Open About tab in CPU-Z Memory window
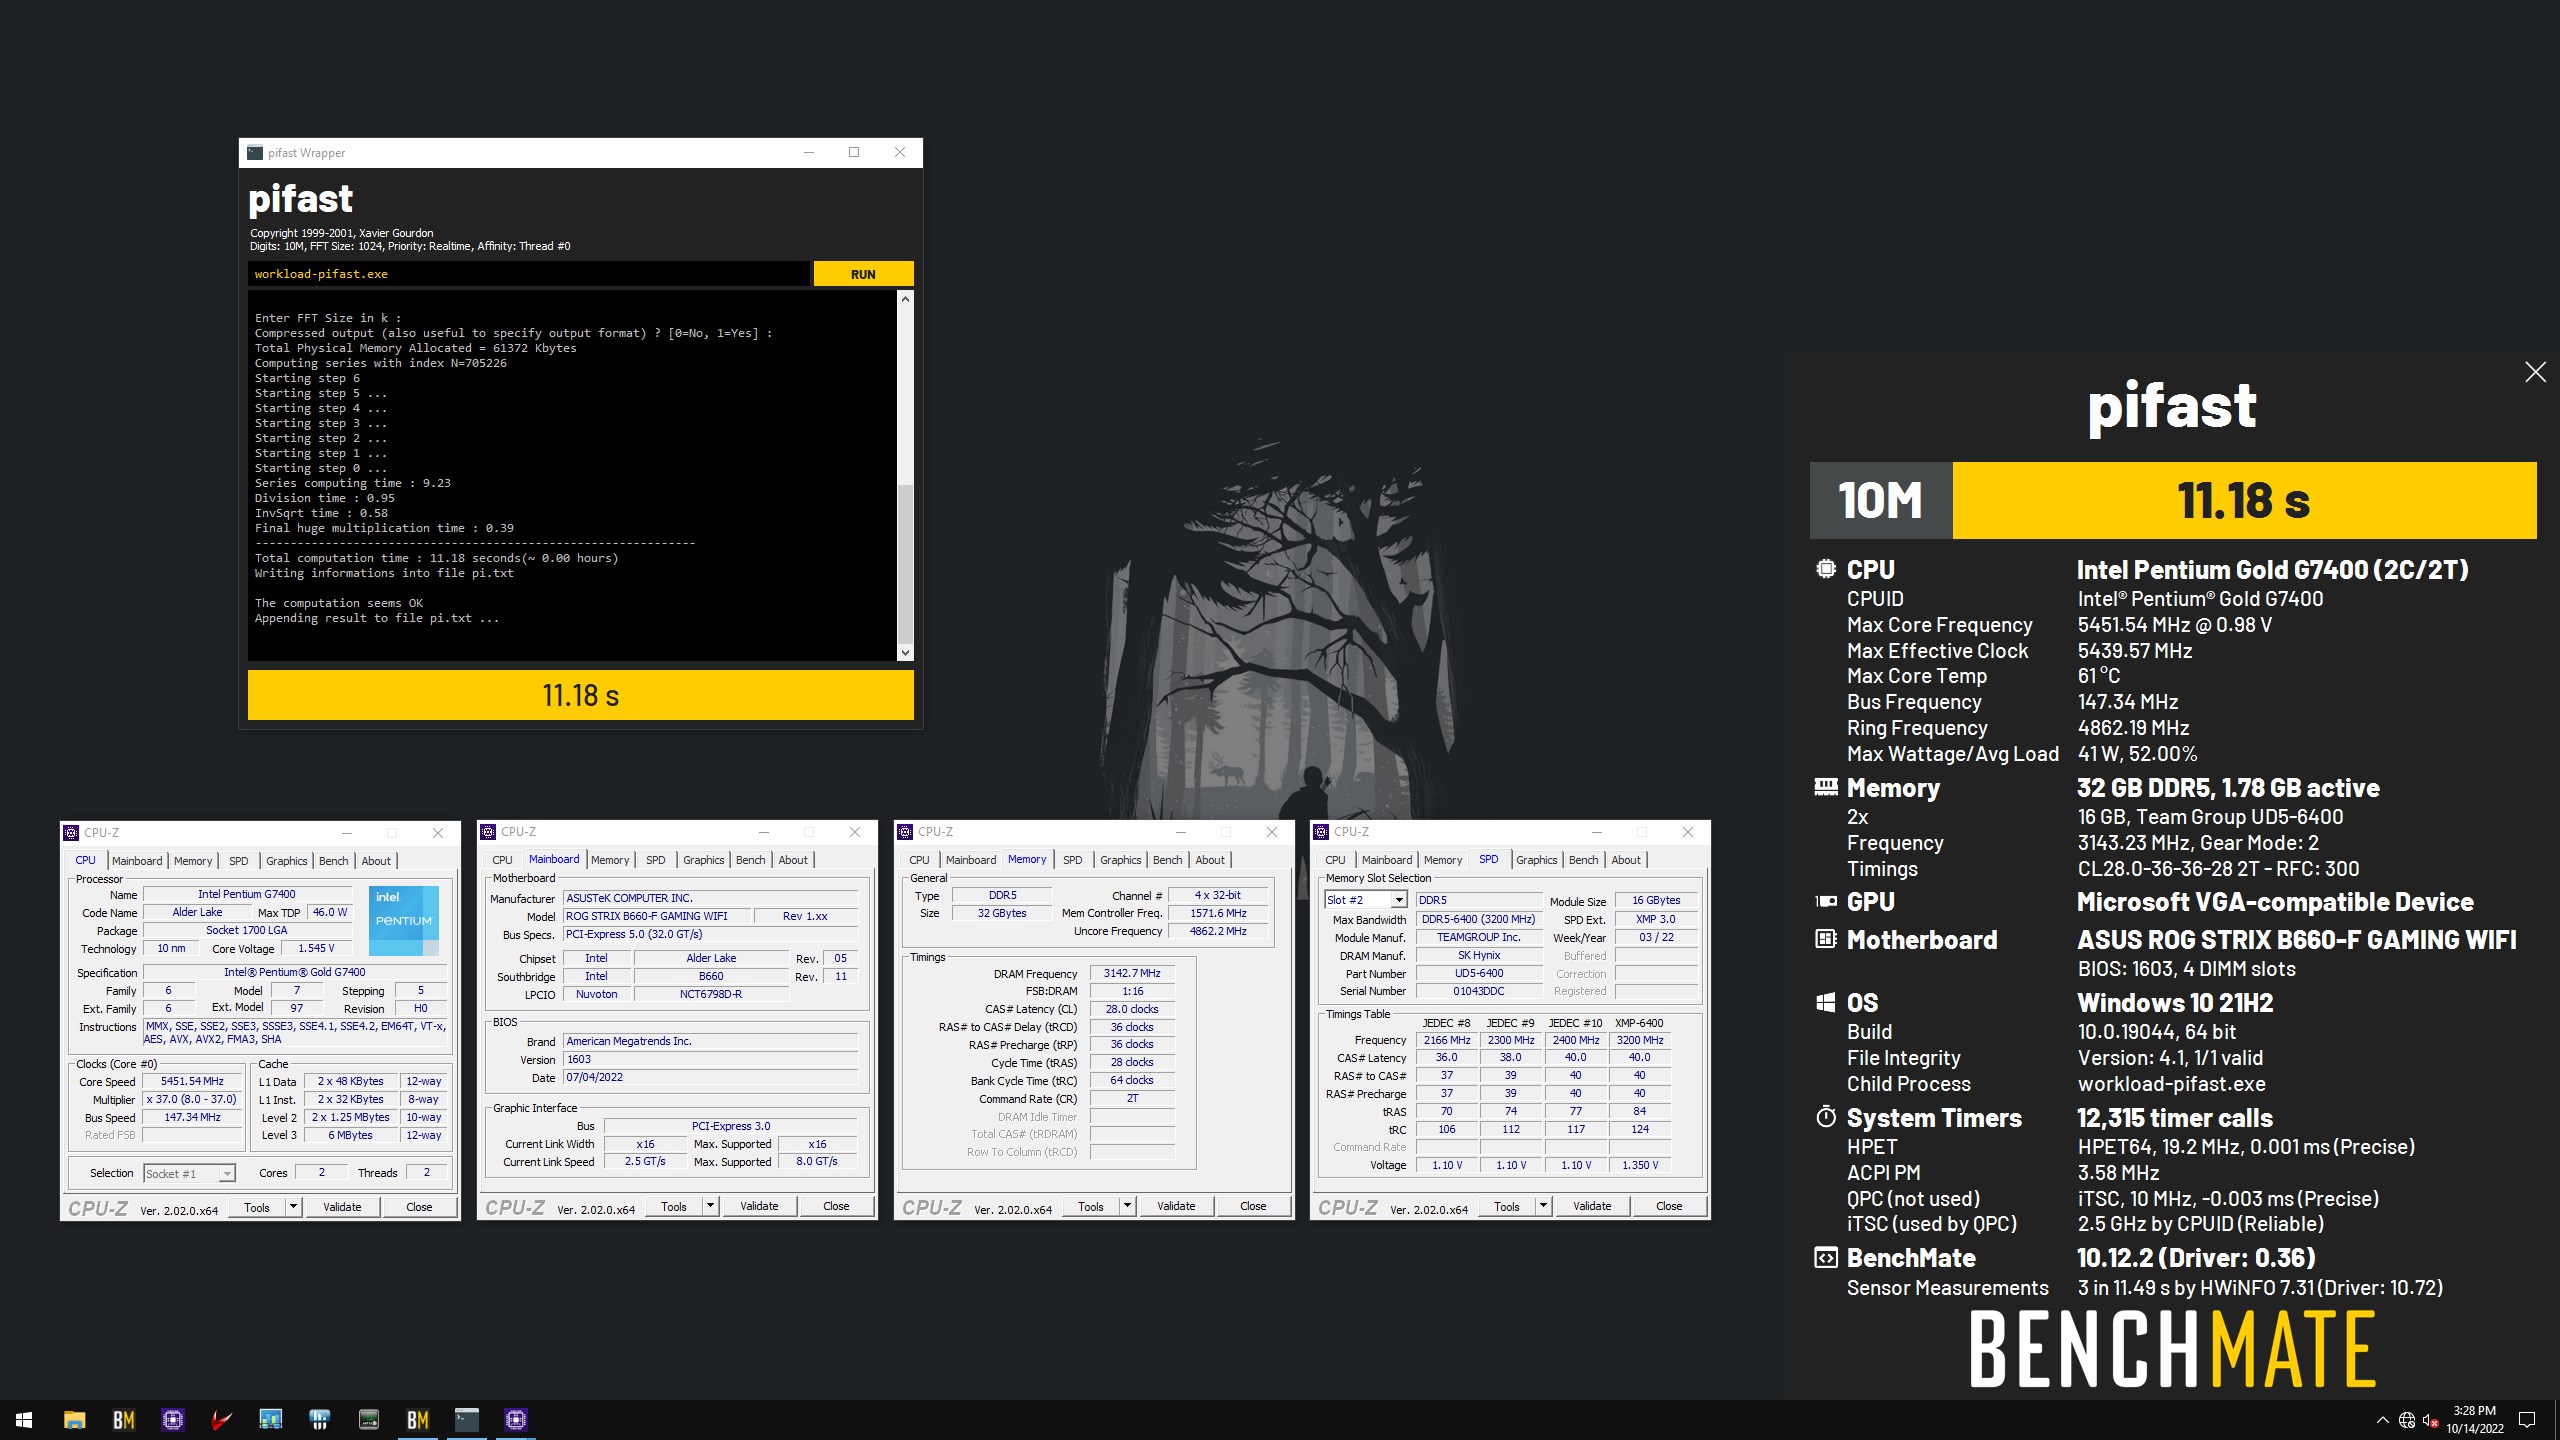 point(1209,860)
